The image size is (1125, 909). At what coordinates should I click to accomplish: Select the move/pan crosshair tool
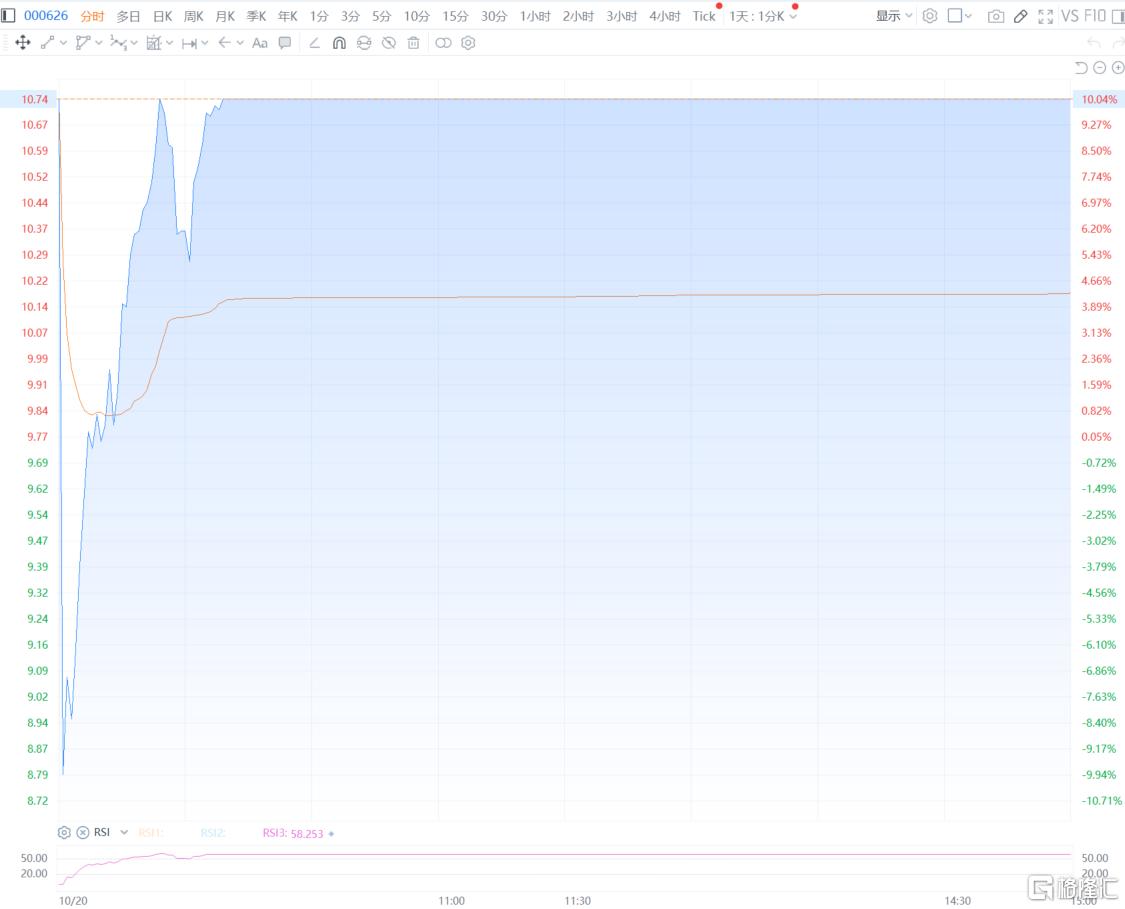pyautogui.click(x=23, y=43)
